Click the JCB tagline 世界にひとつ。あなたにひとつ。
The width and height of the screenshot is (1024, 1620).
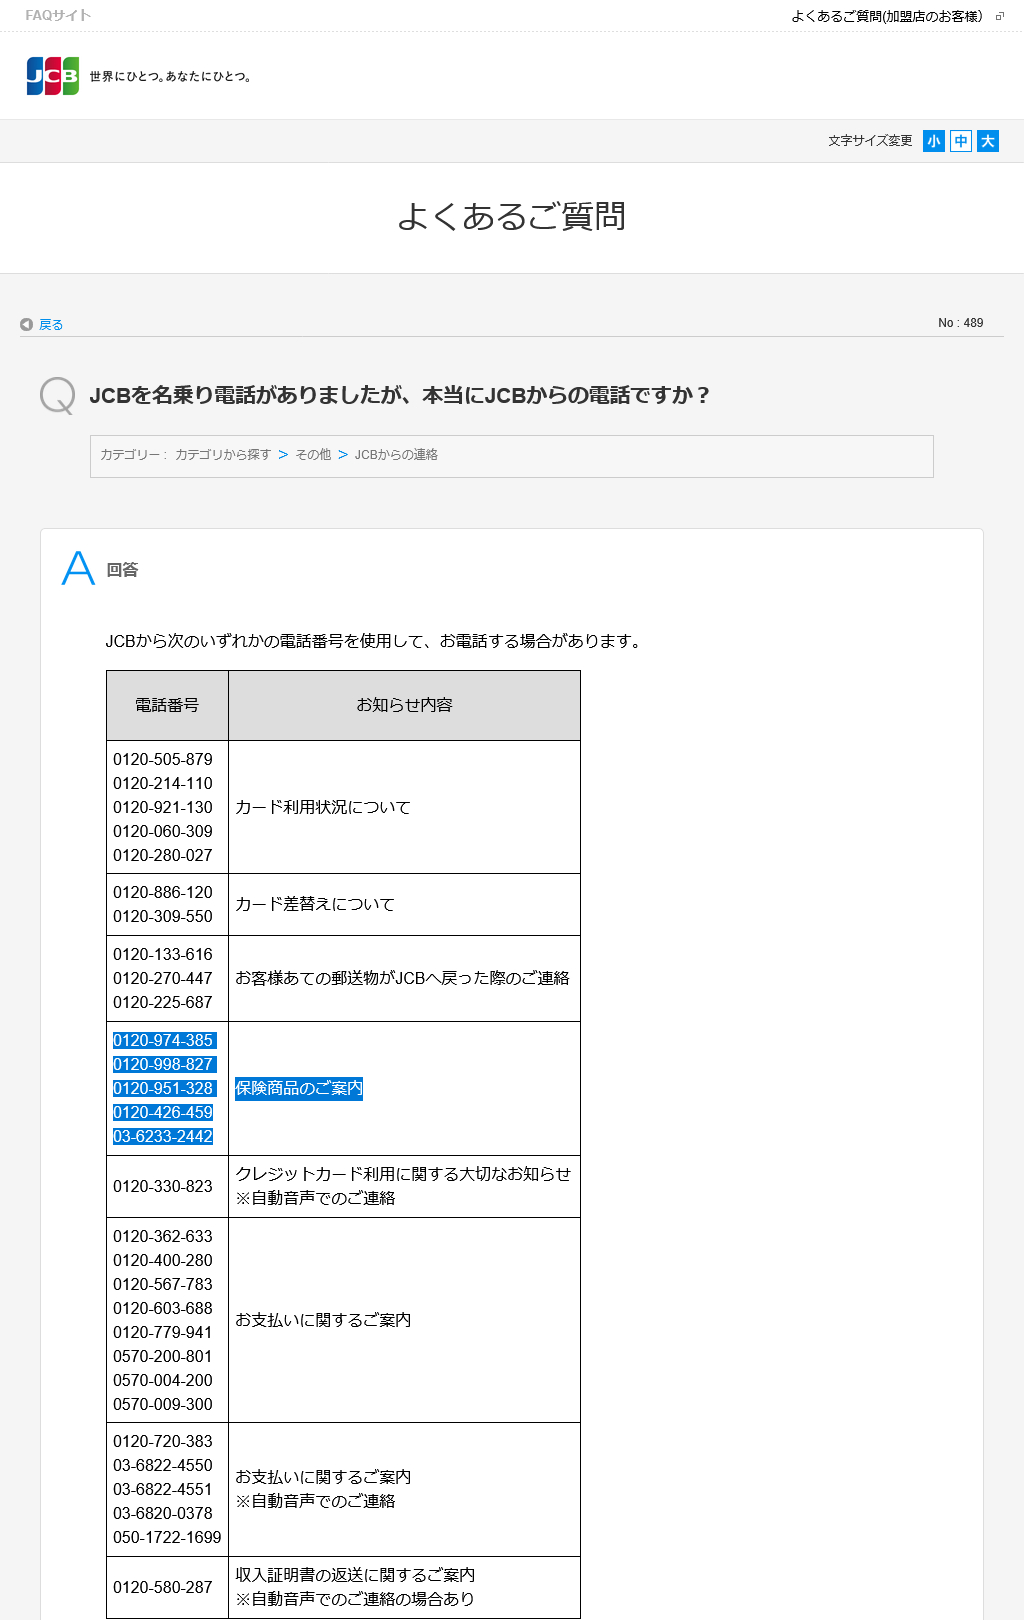tap(171, 76)
